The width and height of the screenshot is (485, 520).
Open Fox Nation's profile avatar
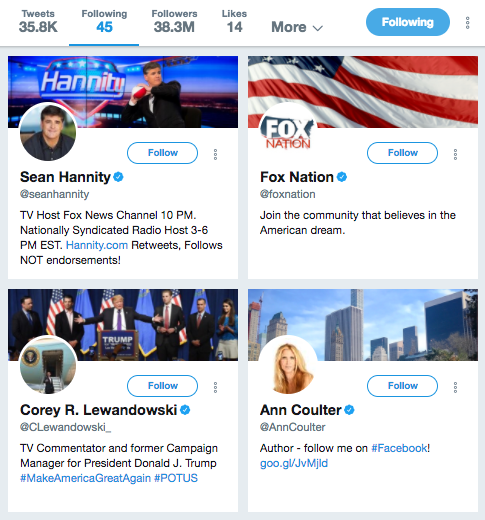288,132
